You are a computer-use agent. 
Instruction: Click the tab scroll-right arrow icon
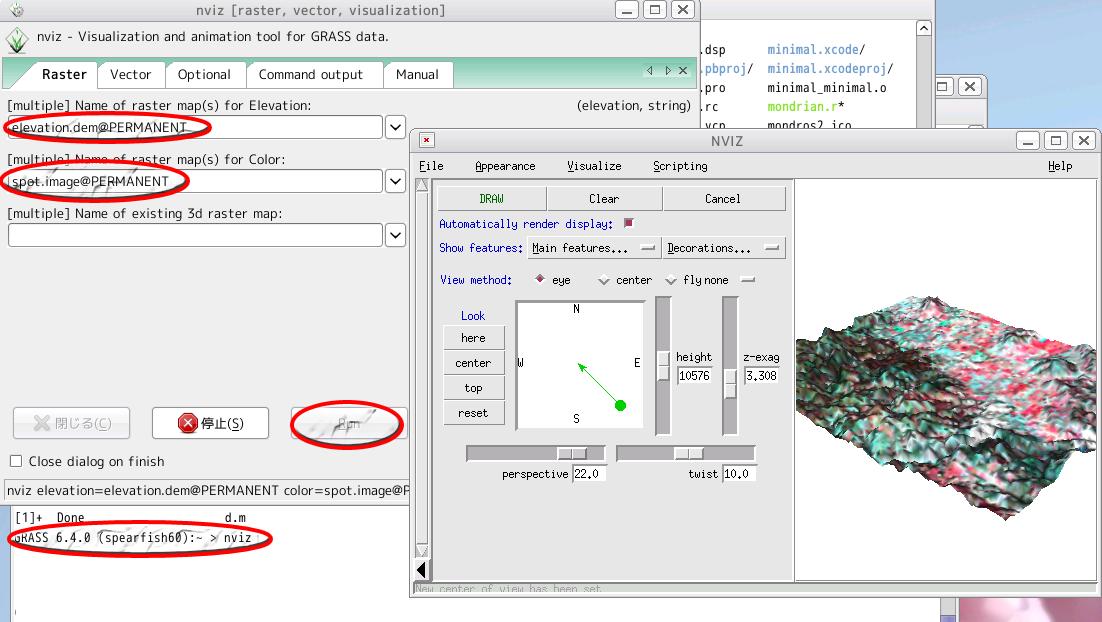[668, 71]
